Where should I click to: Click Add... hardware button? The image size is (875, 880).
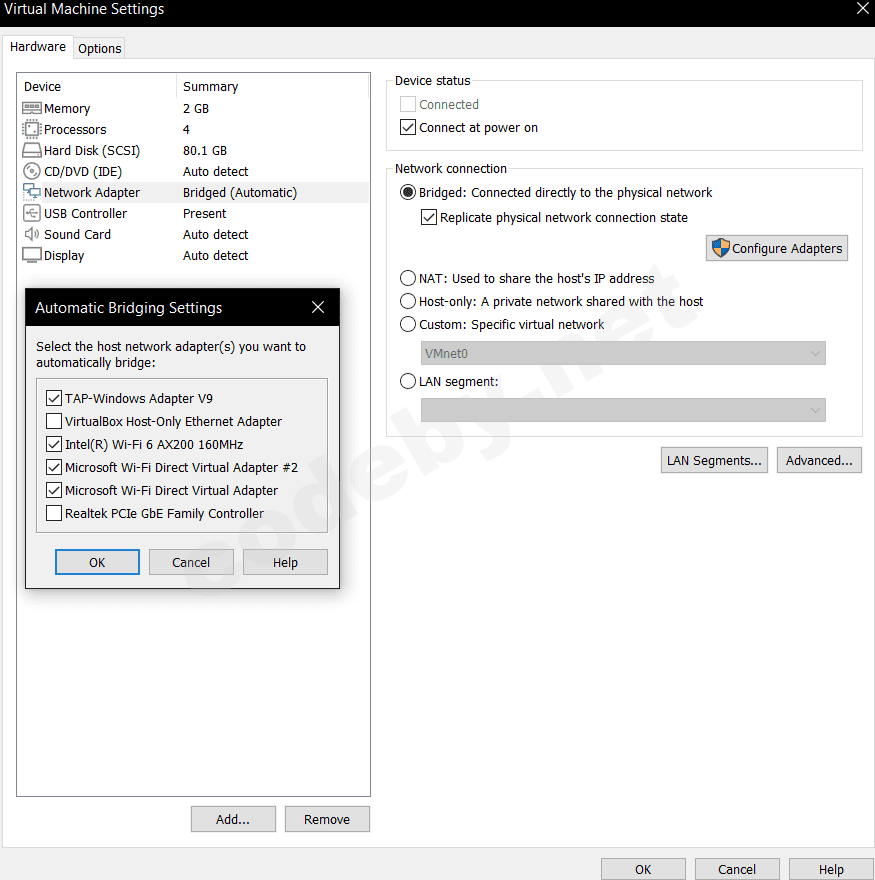coord(233,819)
